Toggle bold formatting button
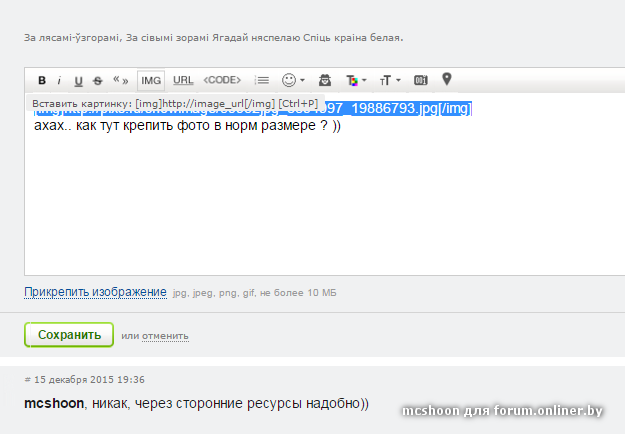Image resolution: width=625 pixels, height=434 pixels. 42,81
